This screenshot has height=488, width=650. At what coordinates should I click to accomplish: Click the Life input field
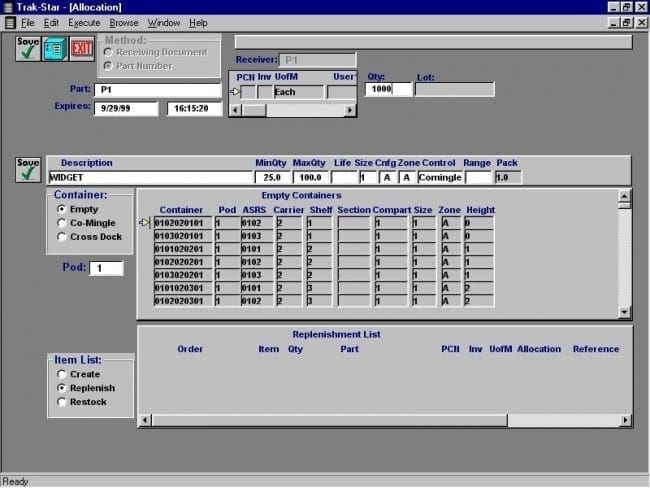(x=344, y=177)
